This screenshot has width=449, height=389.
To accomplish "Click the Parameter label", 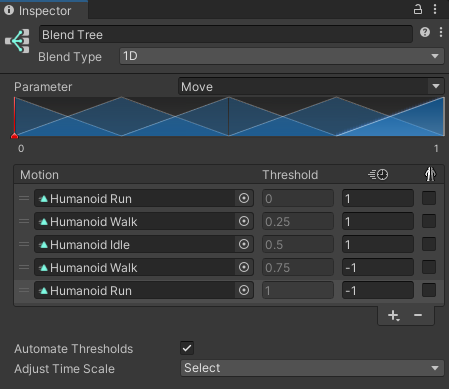I will (x=43, y=87).
